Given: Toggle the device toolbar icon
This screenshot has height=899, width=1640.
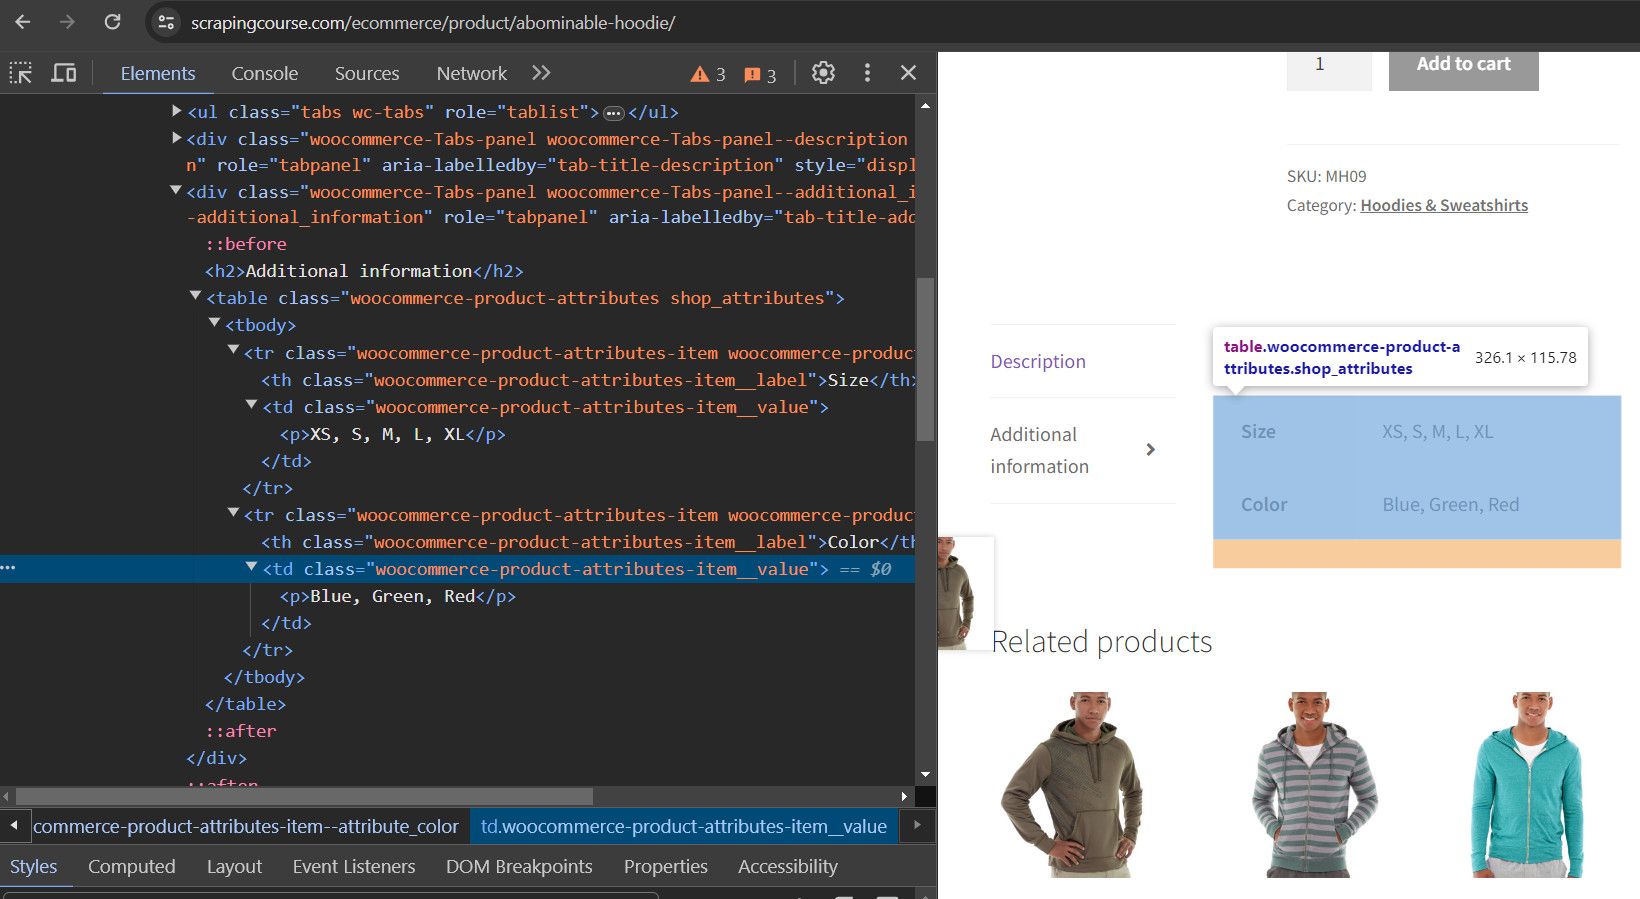Looking at the screenshot, I should (64, 73).
